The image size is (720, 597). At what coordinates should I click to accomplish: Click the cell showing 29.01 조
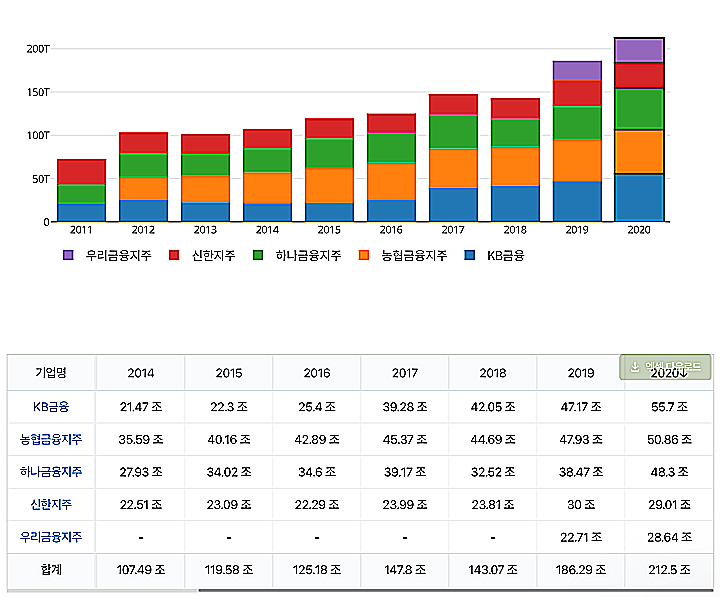[x=669, y=504]
